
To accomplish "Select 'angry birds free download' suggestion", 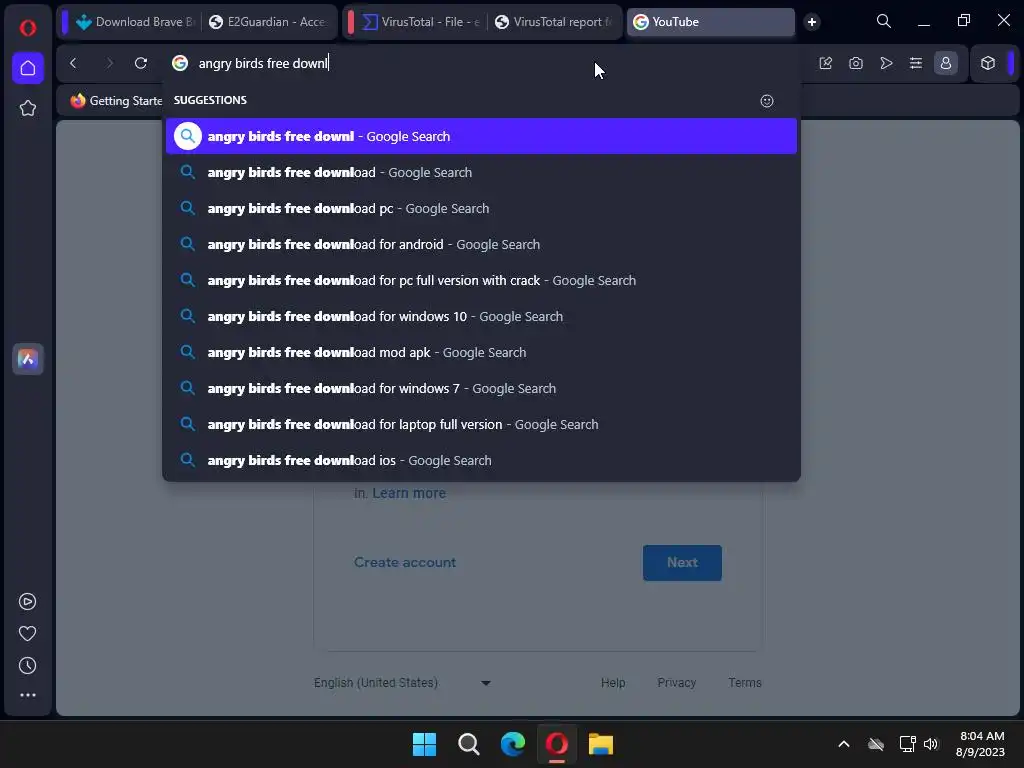I will click(x=481, y=172).
